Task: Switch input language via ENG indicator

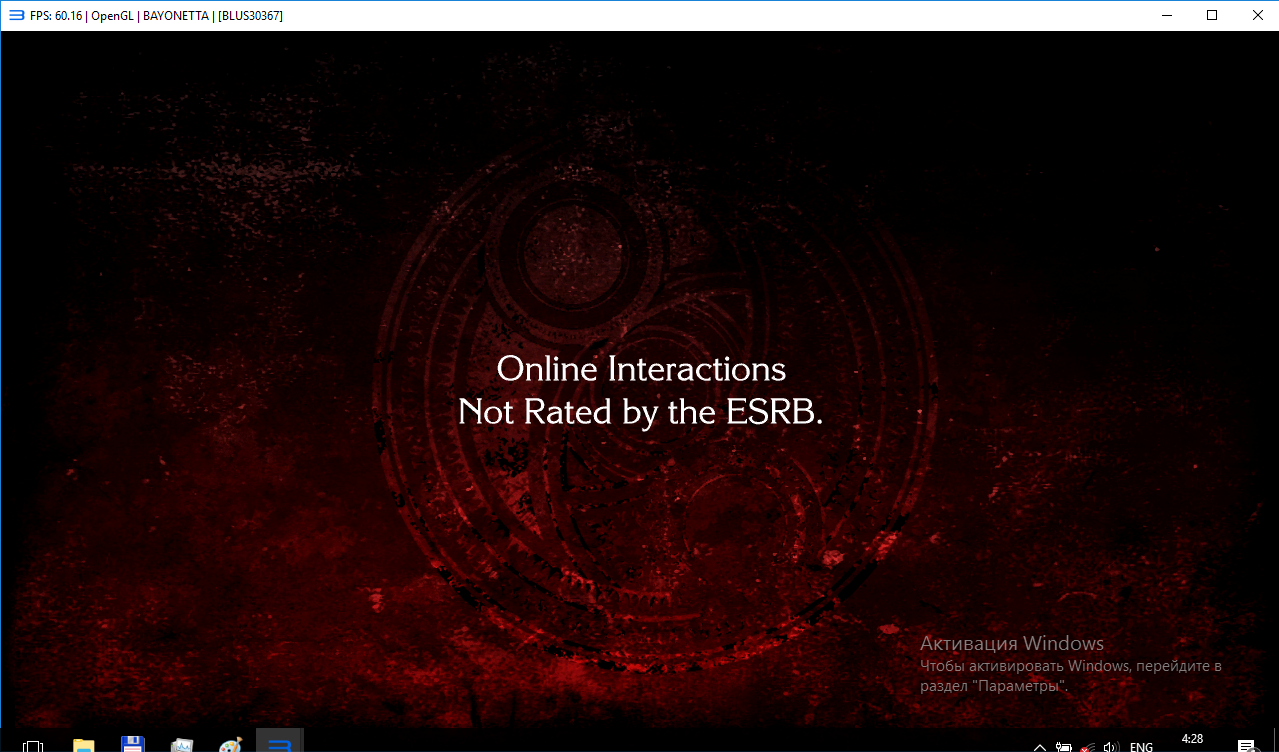Action: point(1141,746)
